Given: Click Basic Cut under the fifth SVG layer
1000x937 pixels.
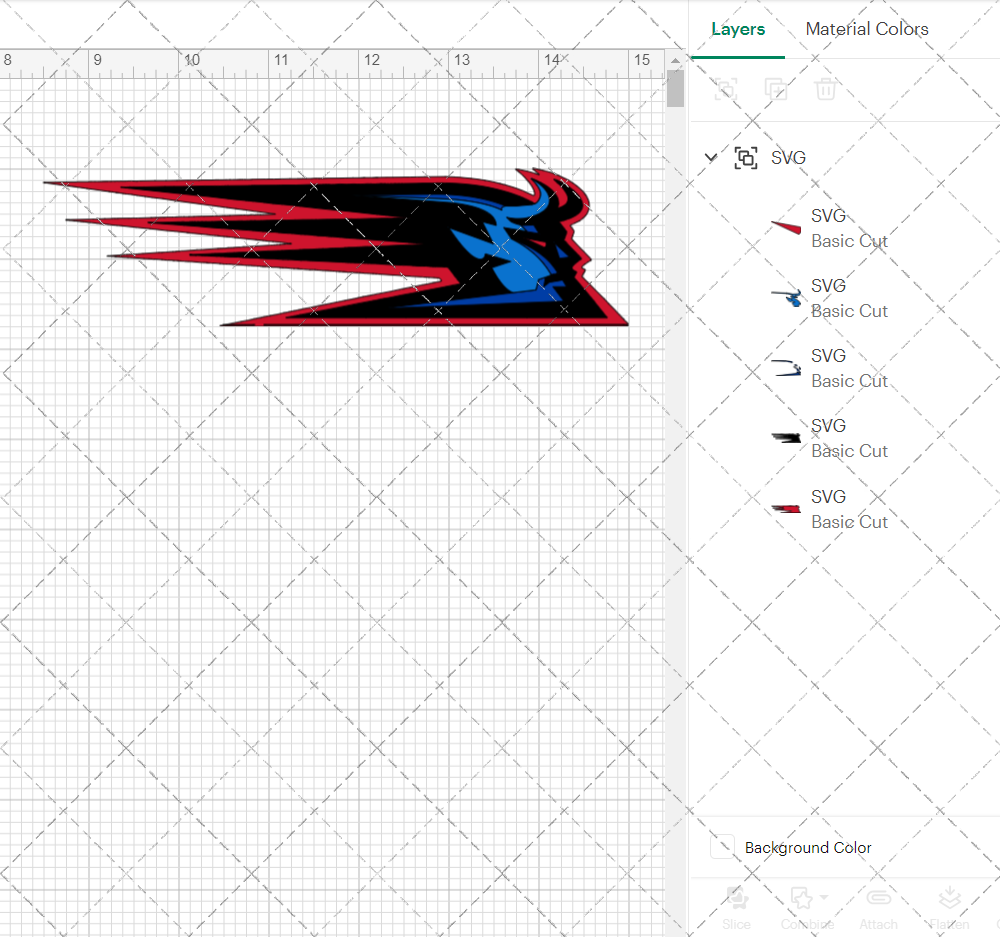Looking at the screenshot, I should [x=849, y=522].
